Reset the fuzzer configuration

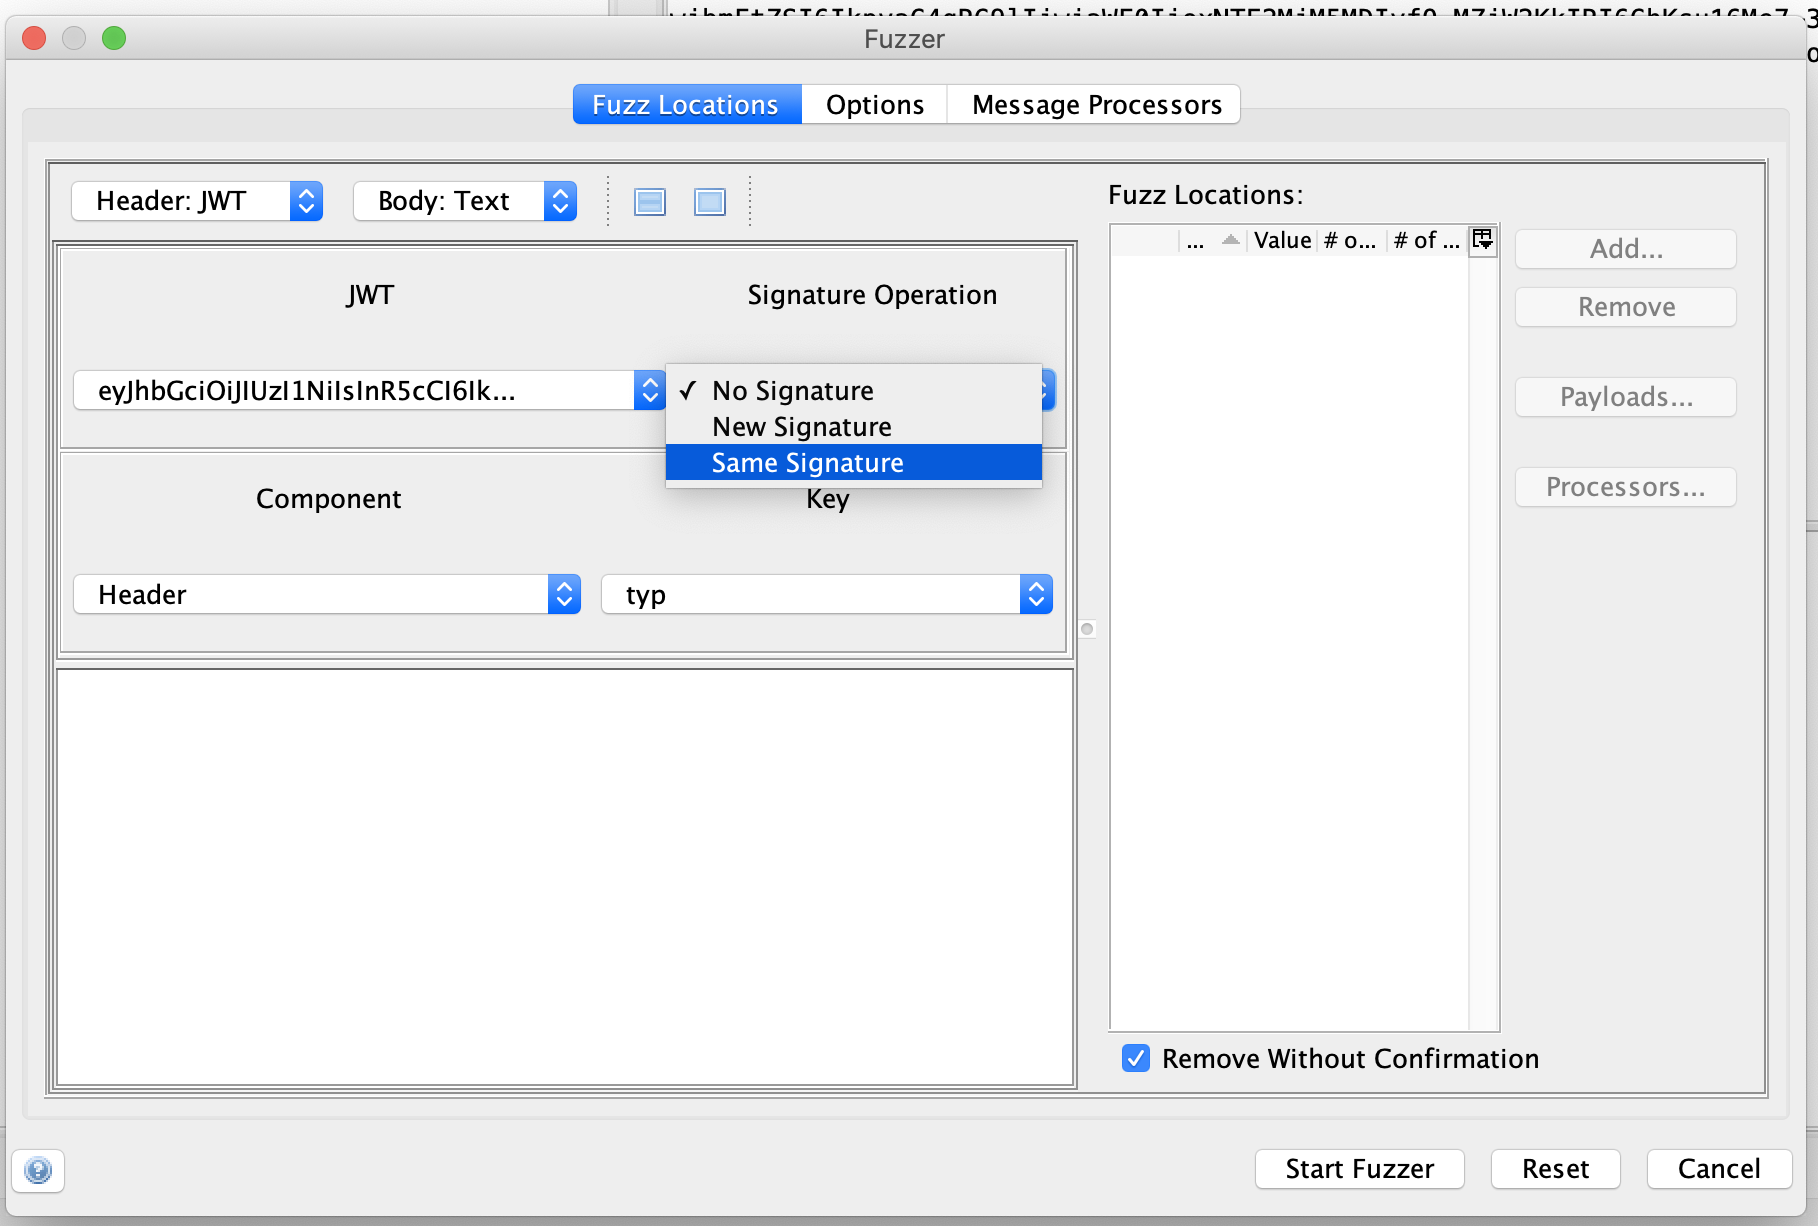[1555, 1169]
